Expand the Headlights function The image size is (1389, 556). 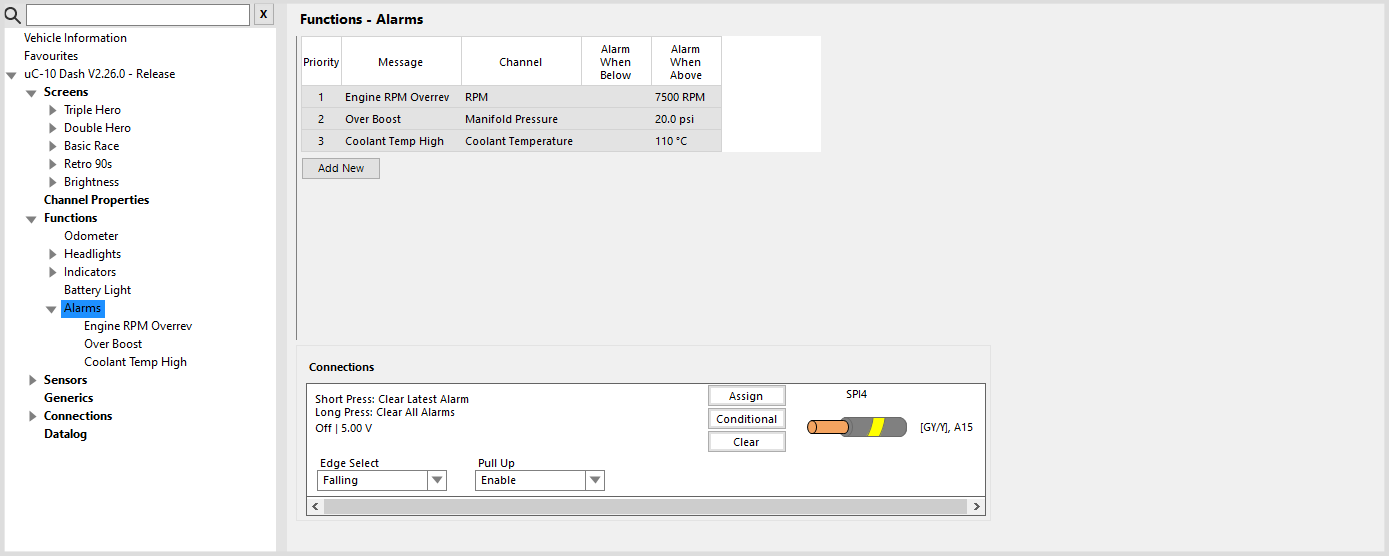[x=53, y=254]
